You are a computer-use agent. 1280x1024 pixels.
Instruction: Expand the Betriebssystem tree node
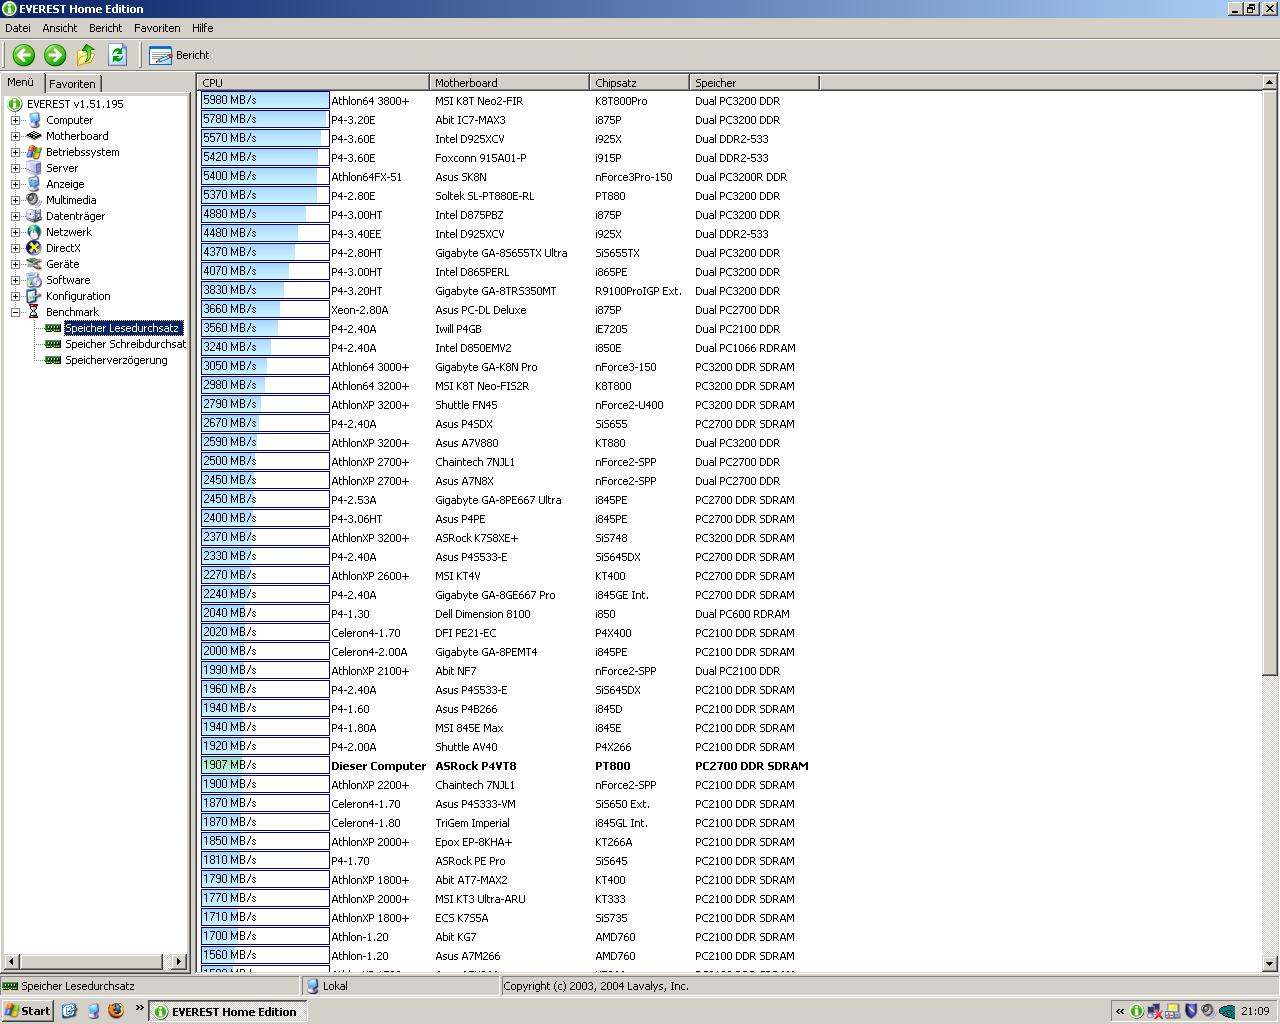click(x=15, y=152)
